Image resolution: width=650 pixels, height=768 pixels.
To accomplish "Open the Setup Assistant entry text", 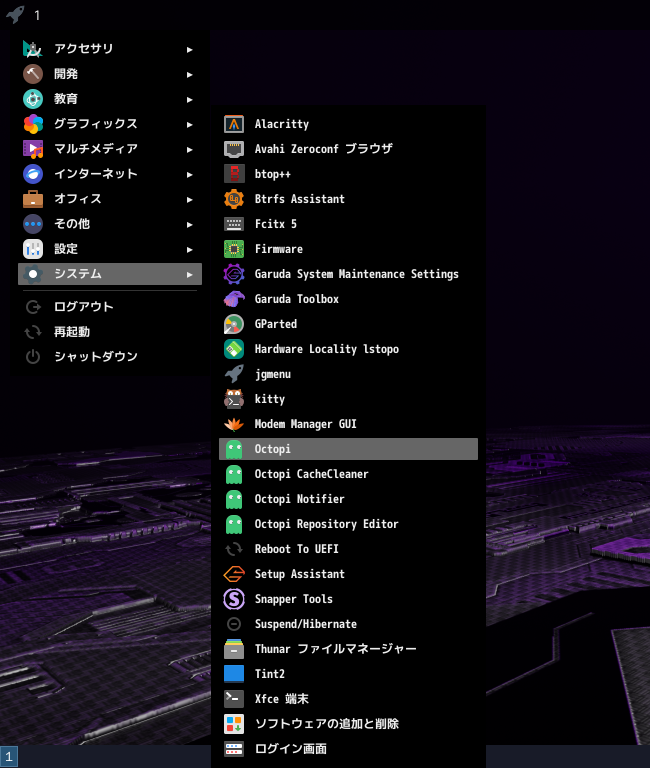I will tap(299, 574).
